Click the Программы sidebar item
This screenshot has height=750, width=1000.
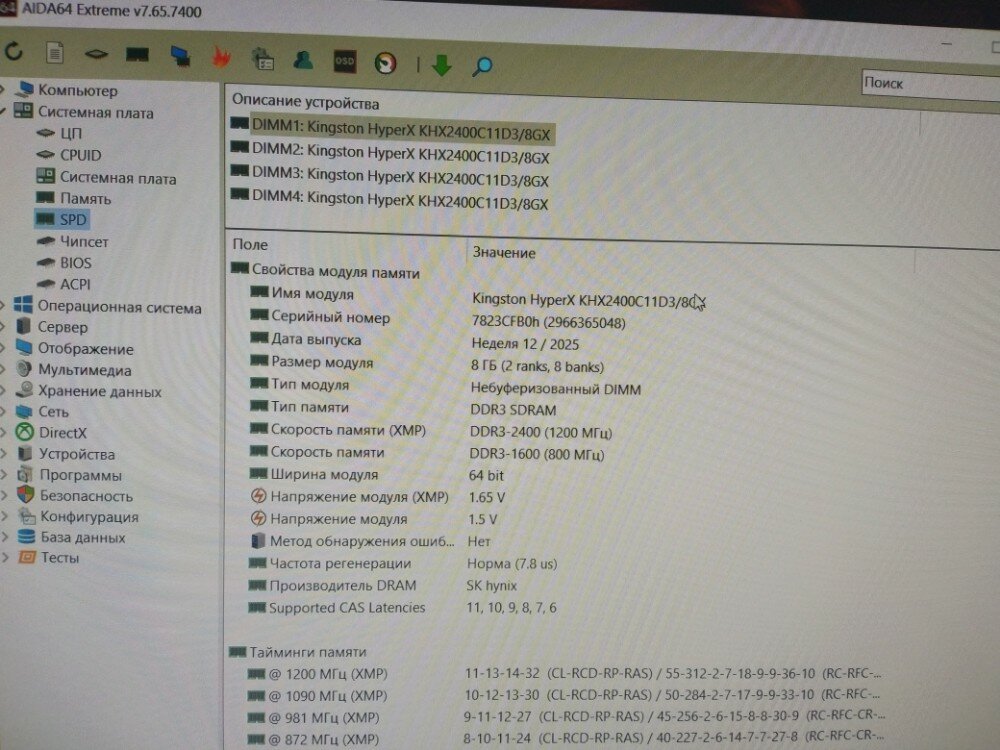tap(80, 475)
